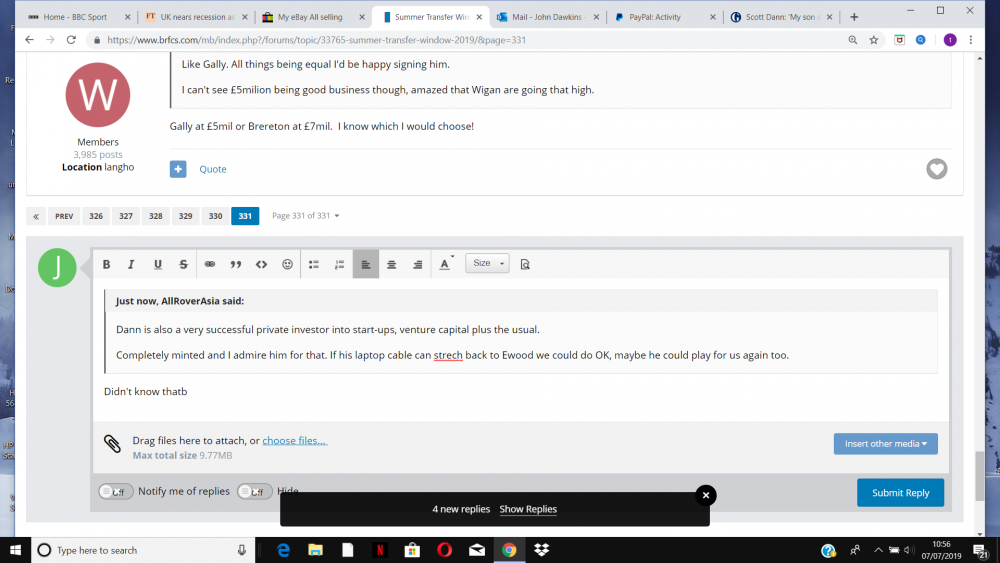Go to page 330 of the thread
Screen dimensions: 1000x563
[x=215, y=216]
